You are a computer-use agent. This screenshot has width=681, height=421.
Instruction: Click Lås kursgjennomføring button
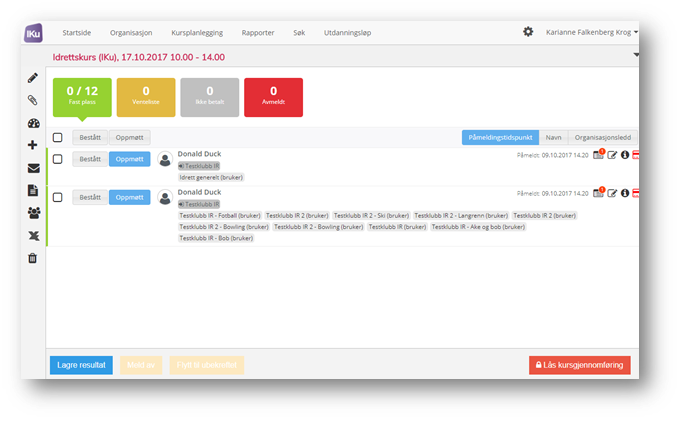click(x=580, y=365)
